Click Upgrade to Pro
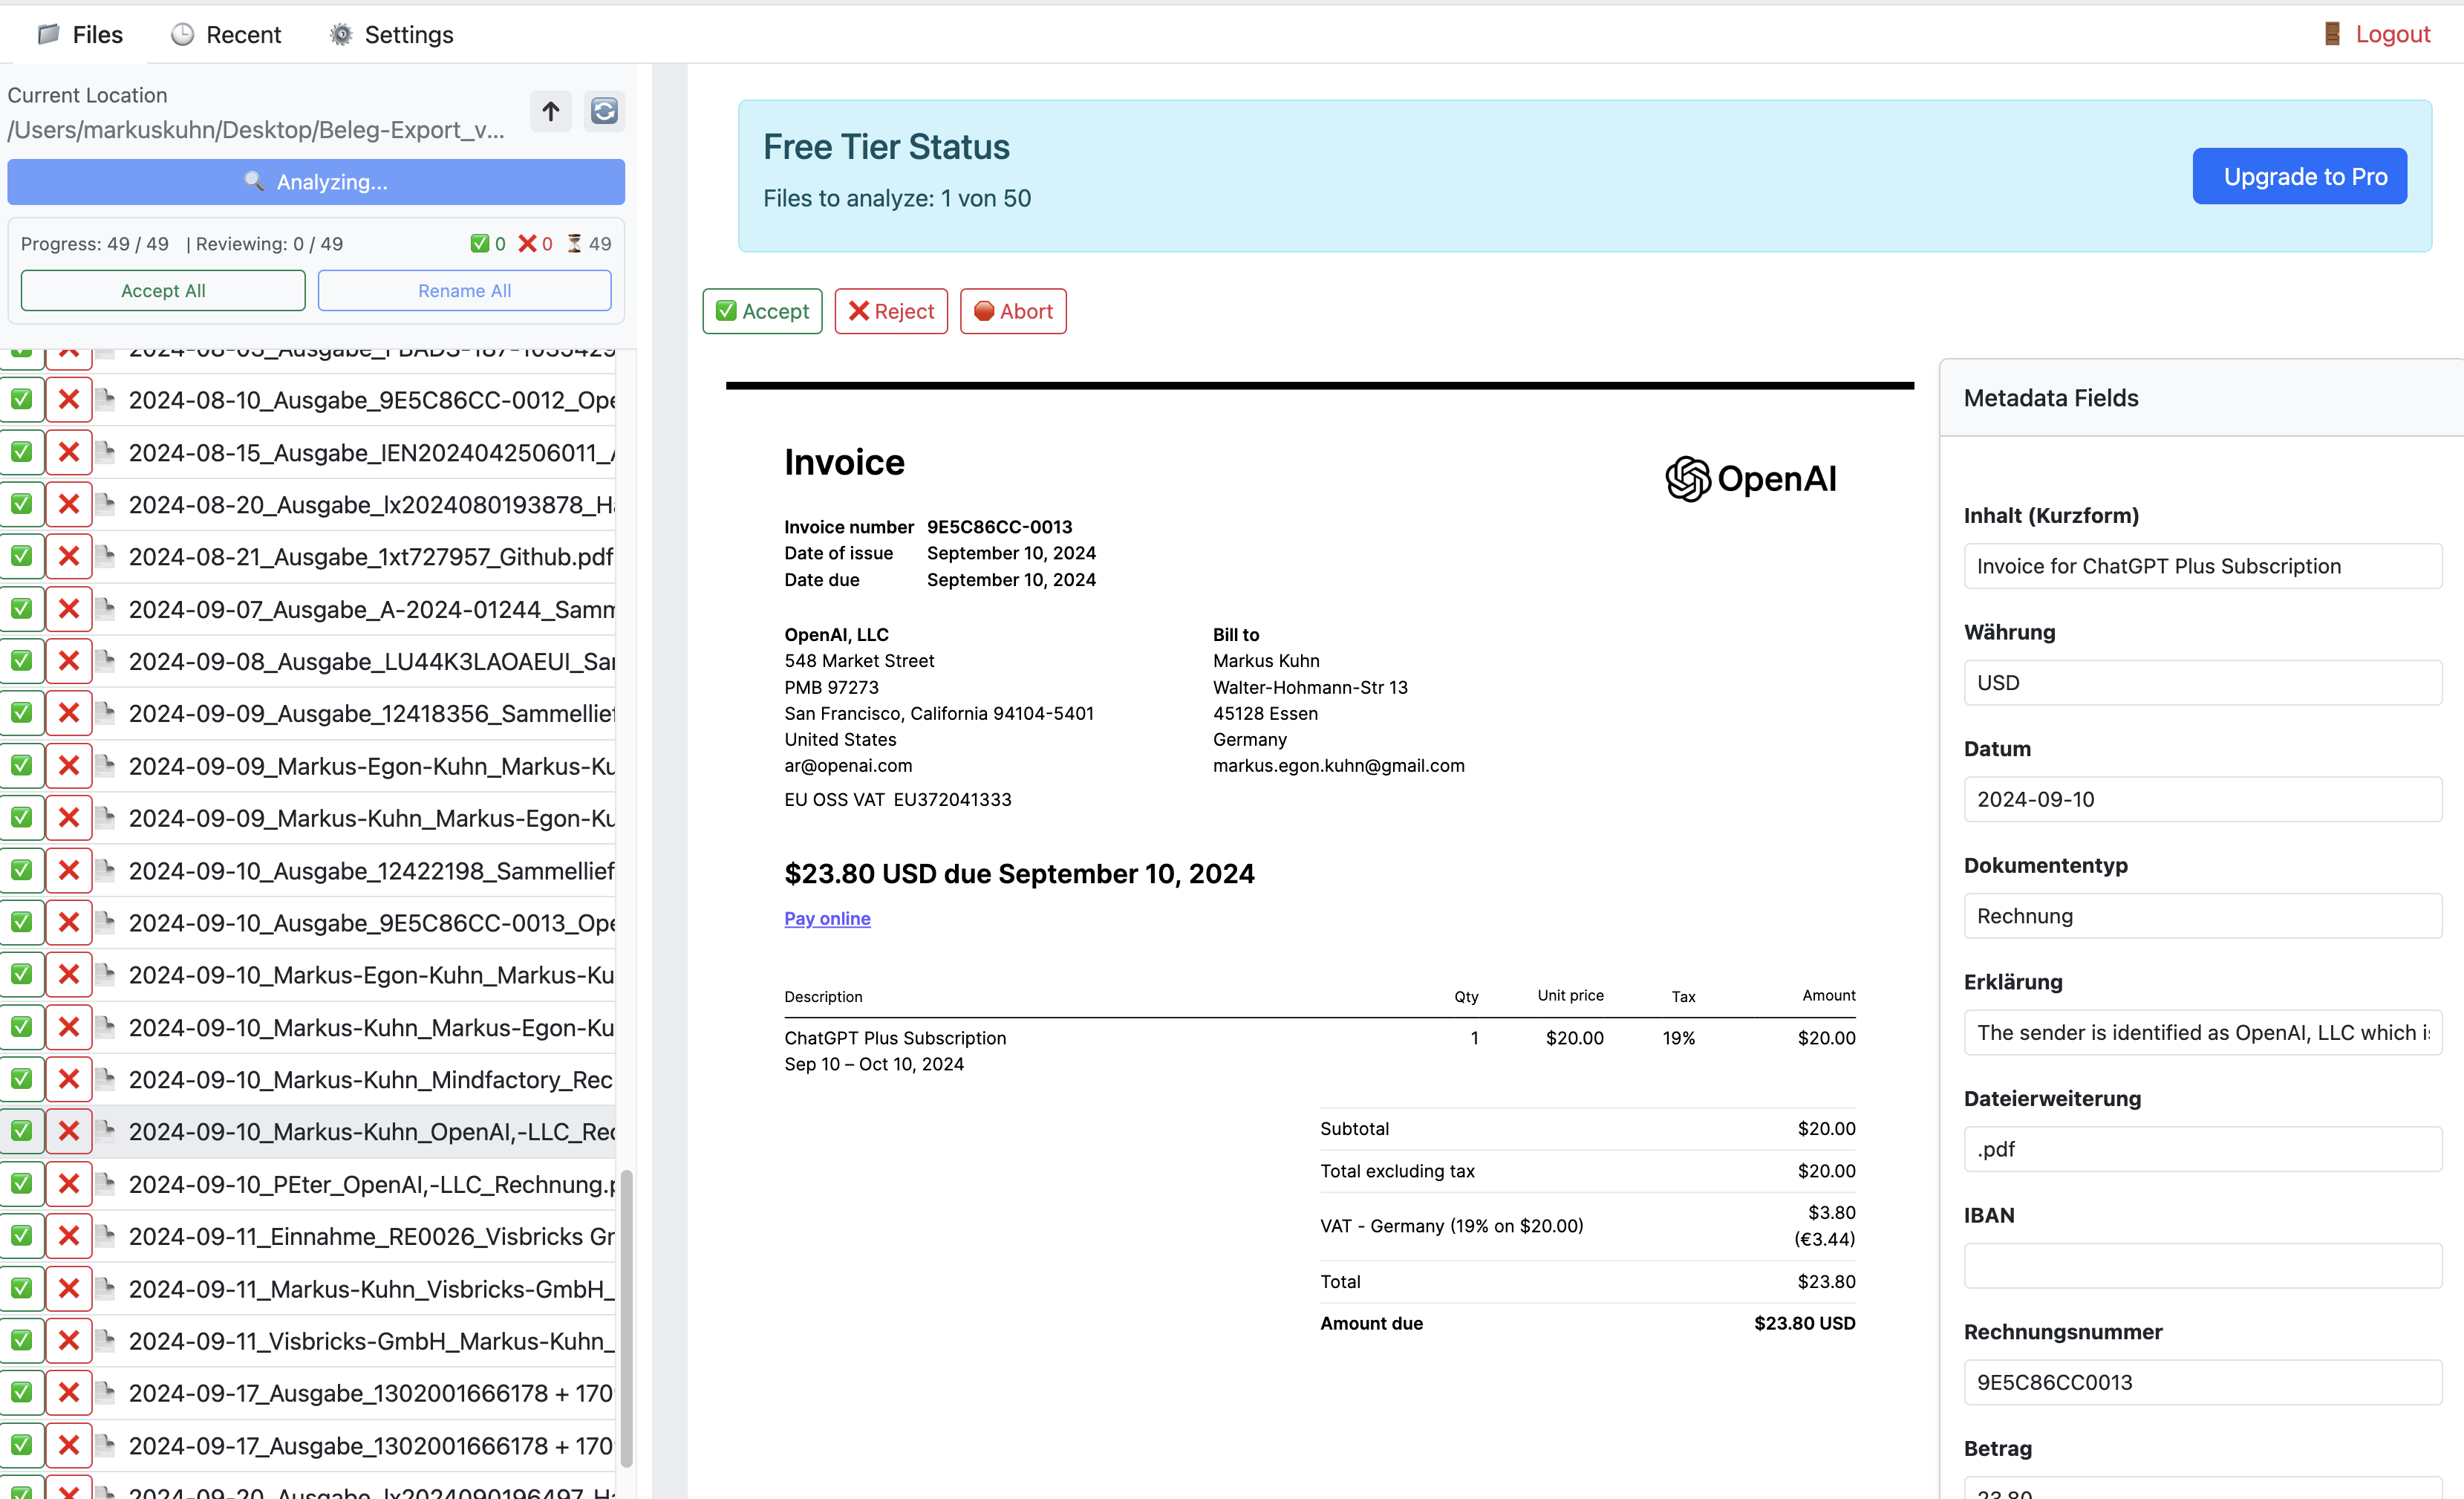This screenshot has width=2464, height=1499. 2299,176
